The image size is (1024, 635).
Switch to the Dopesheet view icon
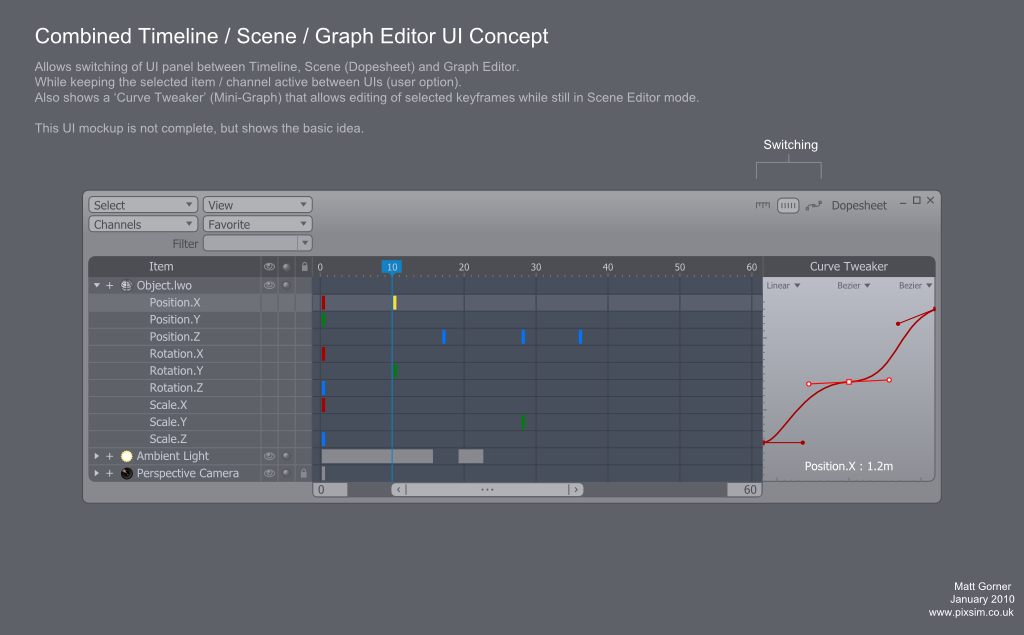(788, 205)
